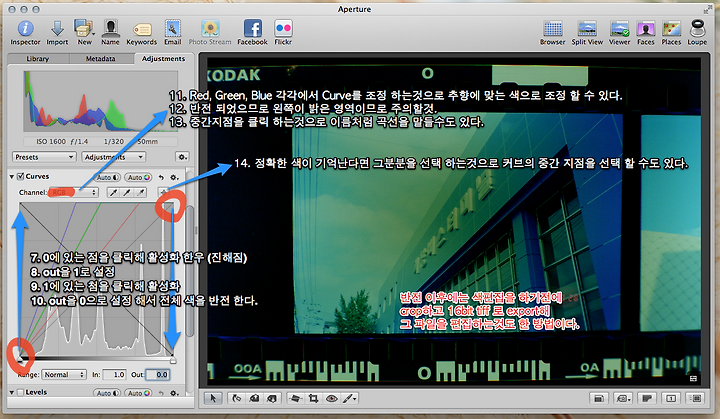Open the Faces view
This screenshot has width=720, height=419.
(x=646, y=33)
